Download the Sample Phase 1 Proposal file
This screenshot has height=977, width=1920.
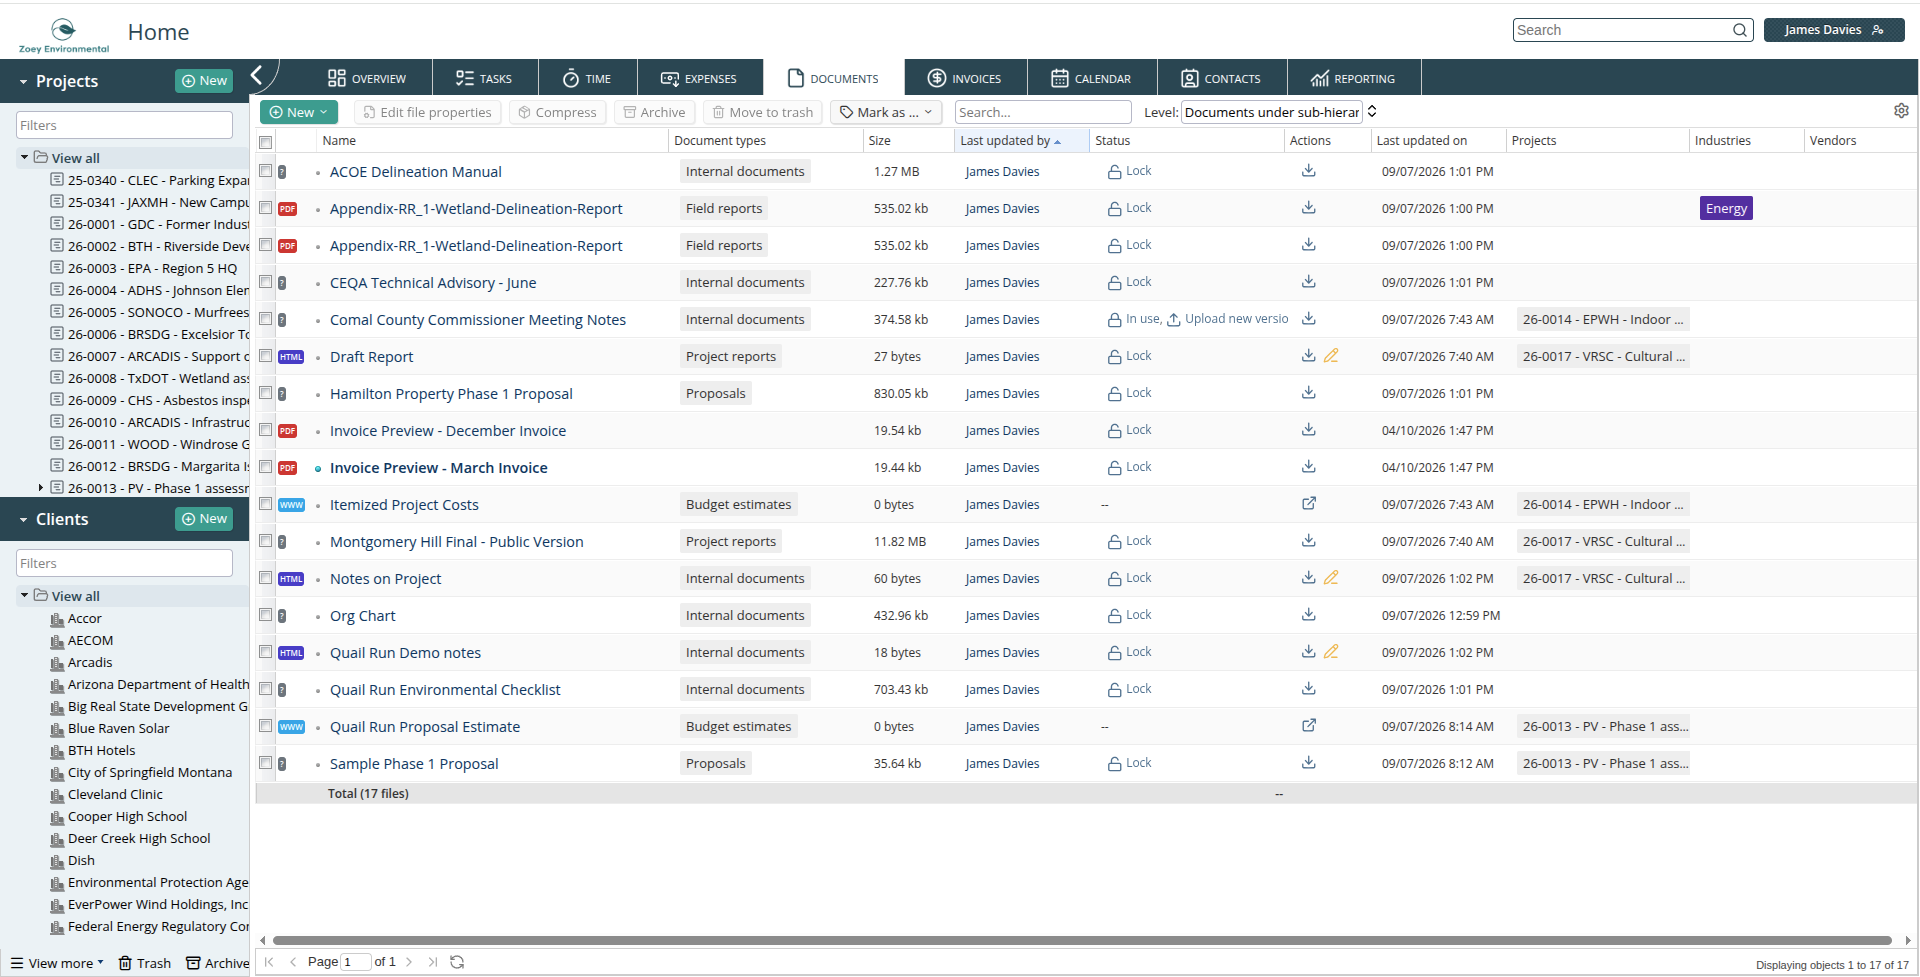(1308, 763)
